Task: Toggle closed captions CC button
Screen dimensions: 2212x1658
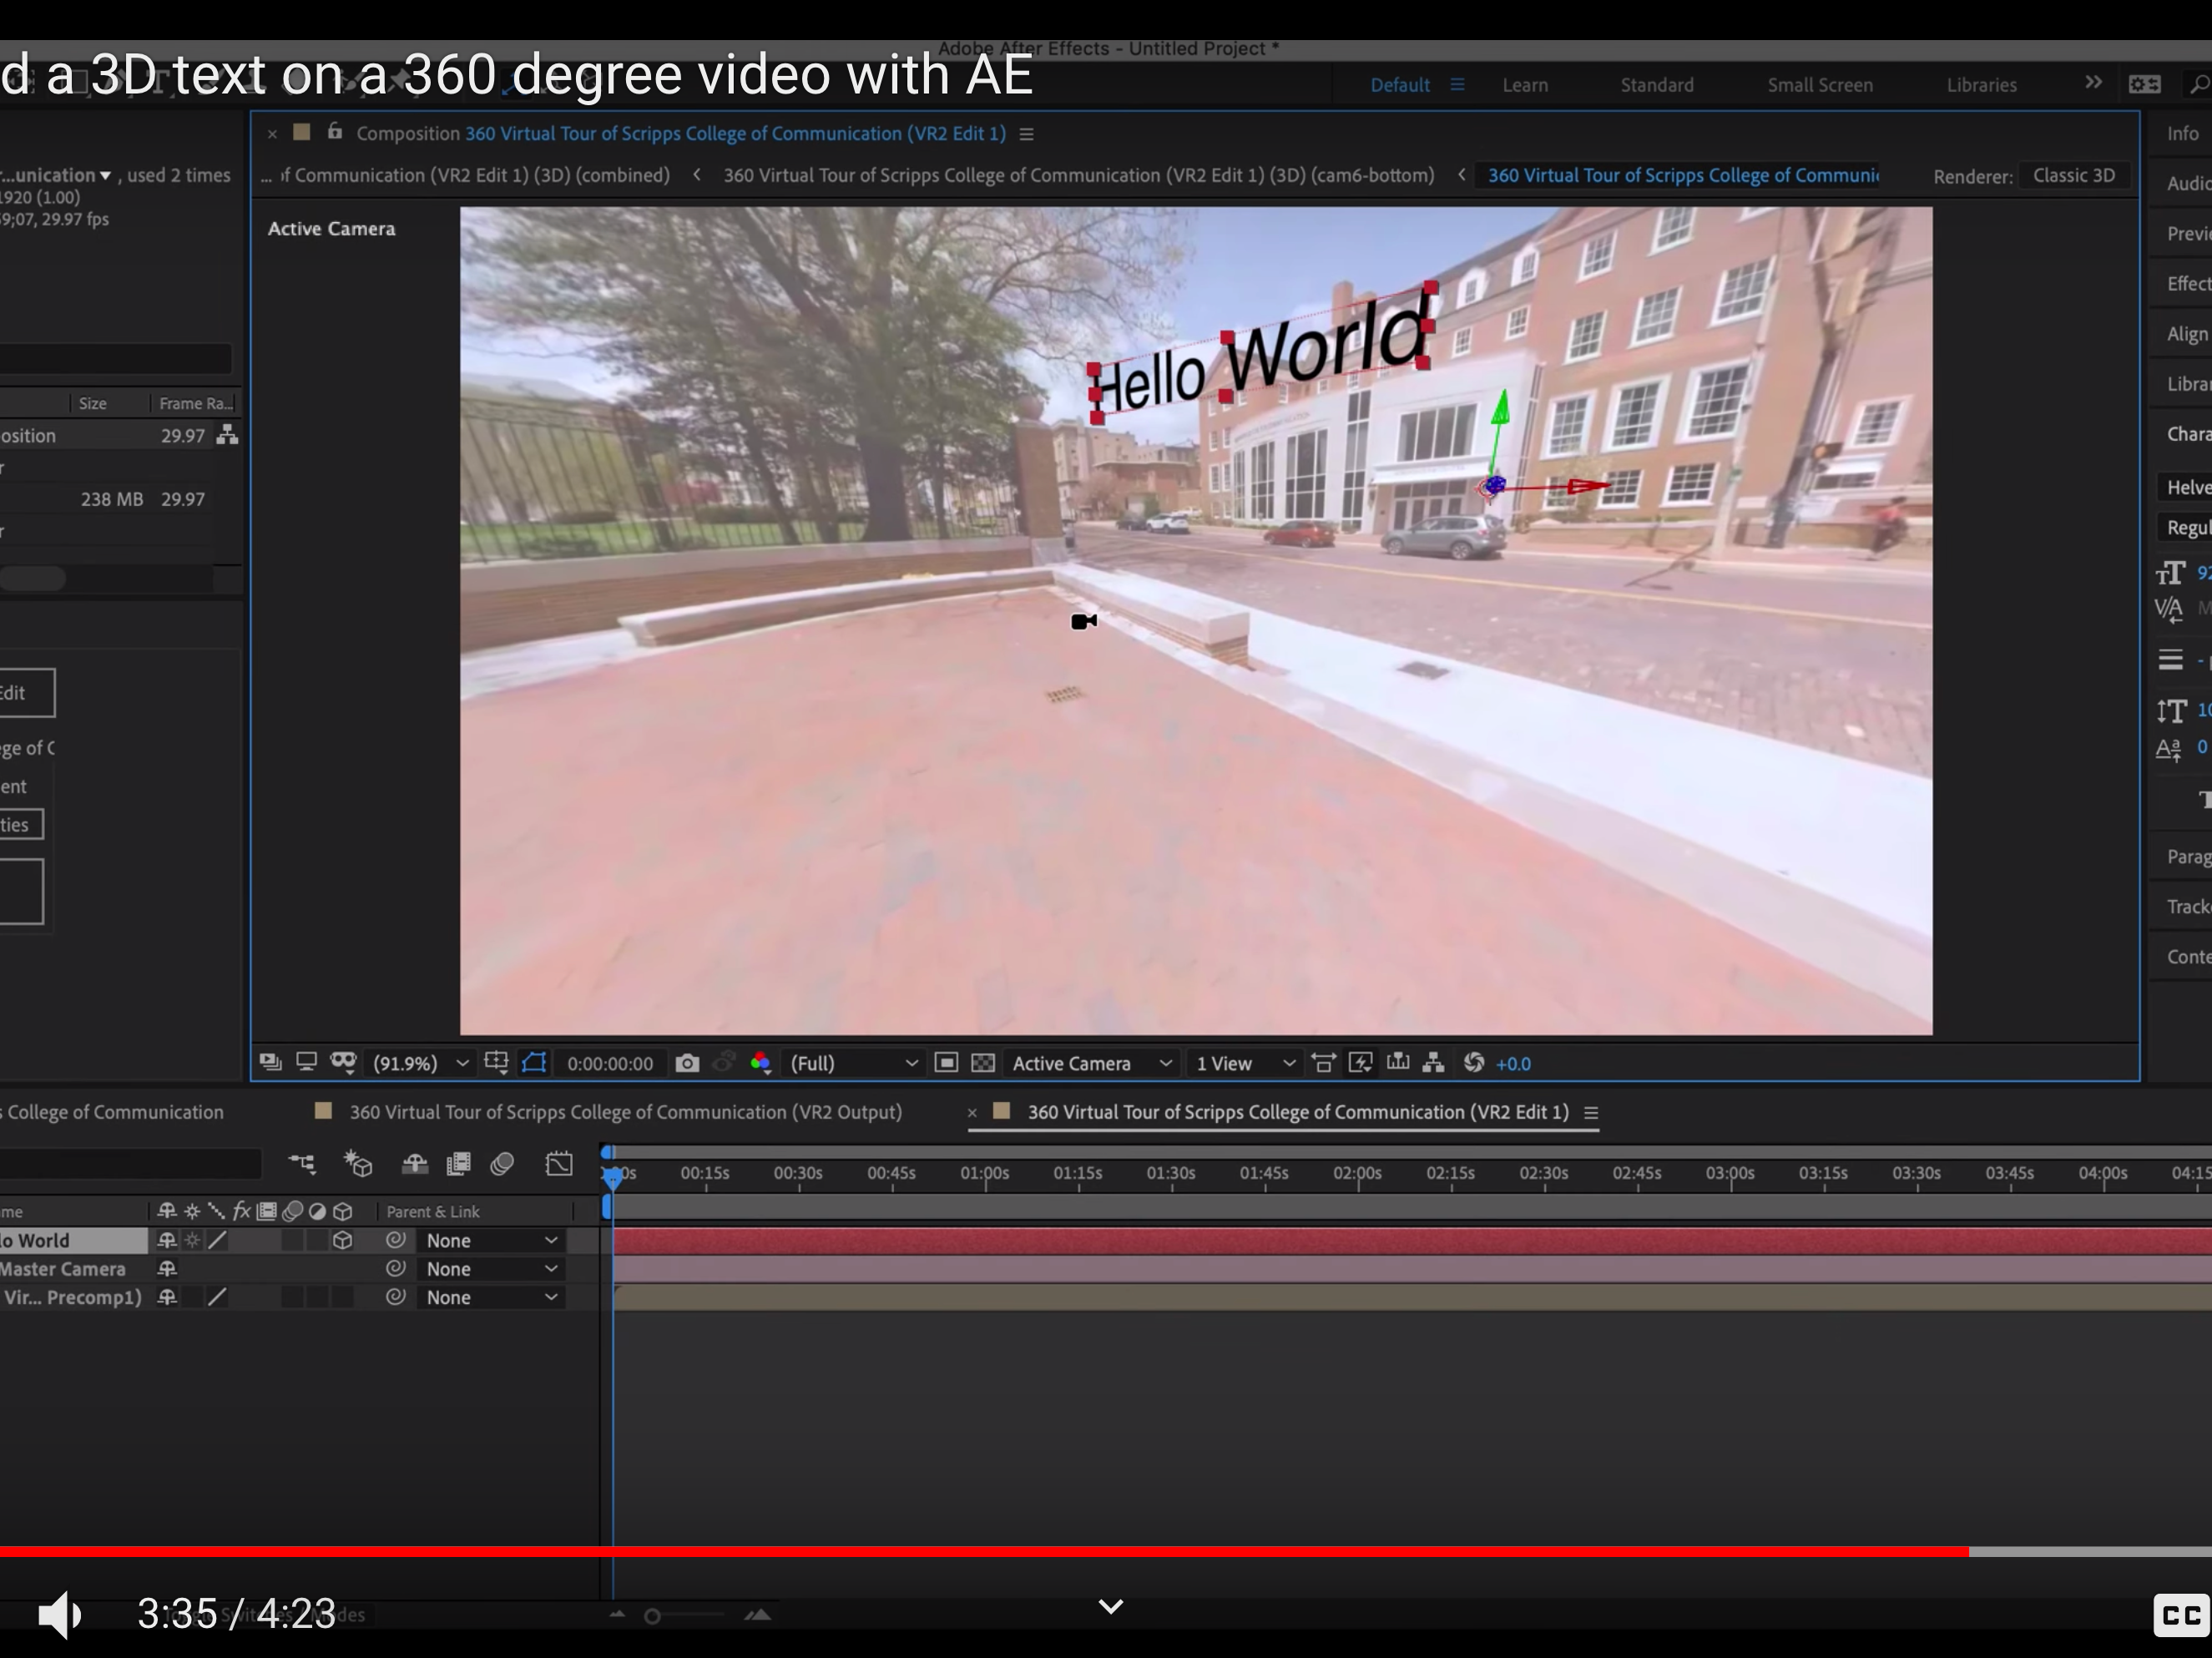Action: (x=2180, y=1614)
